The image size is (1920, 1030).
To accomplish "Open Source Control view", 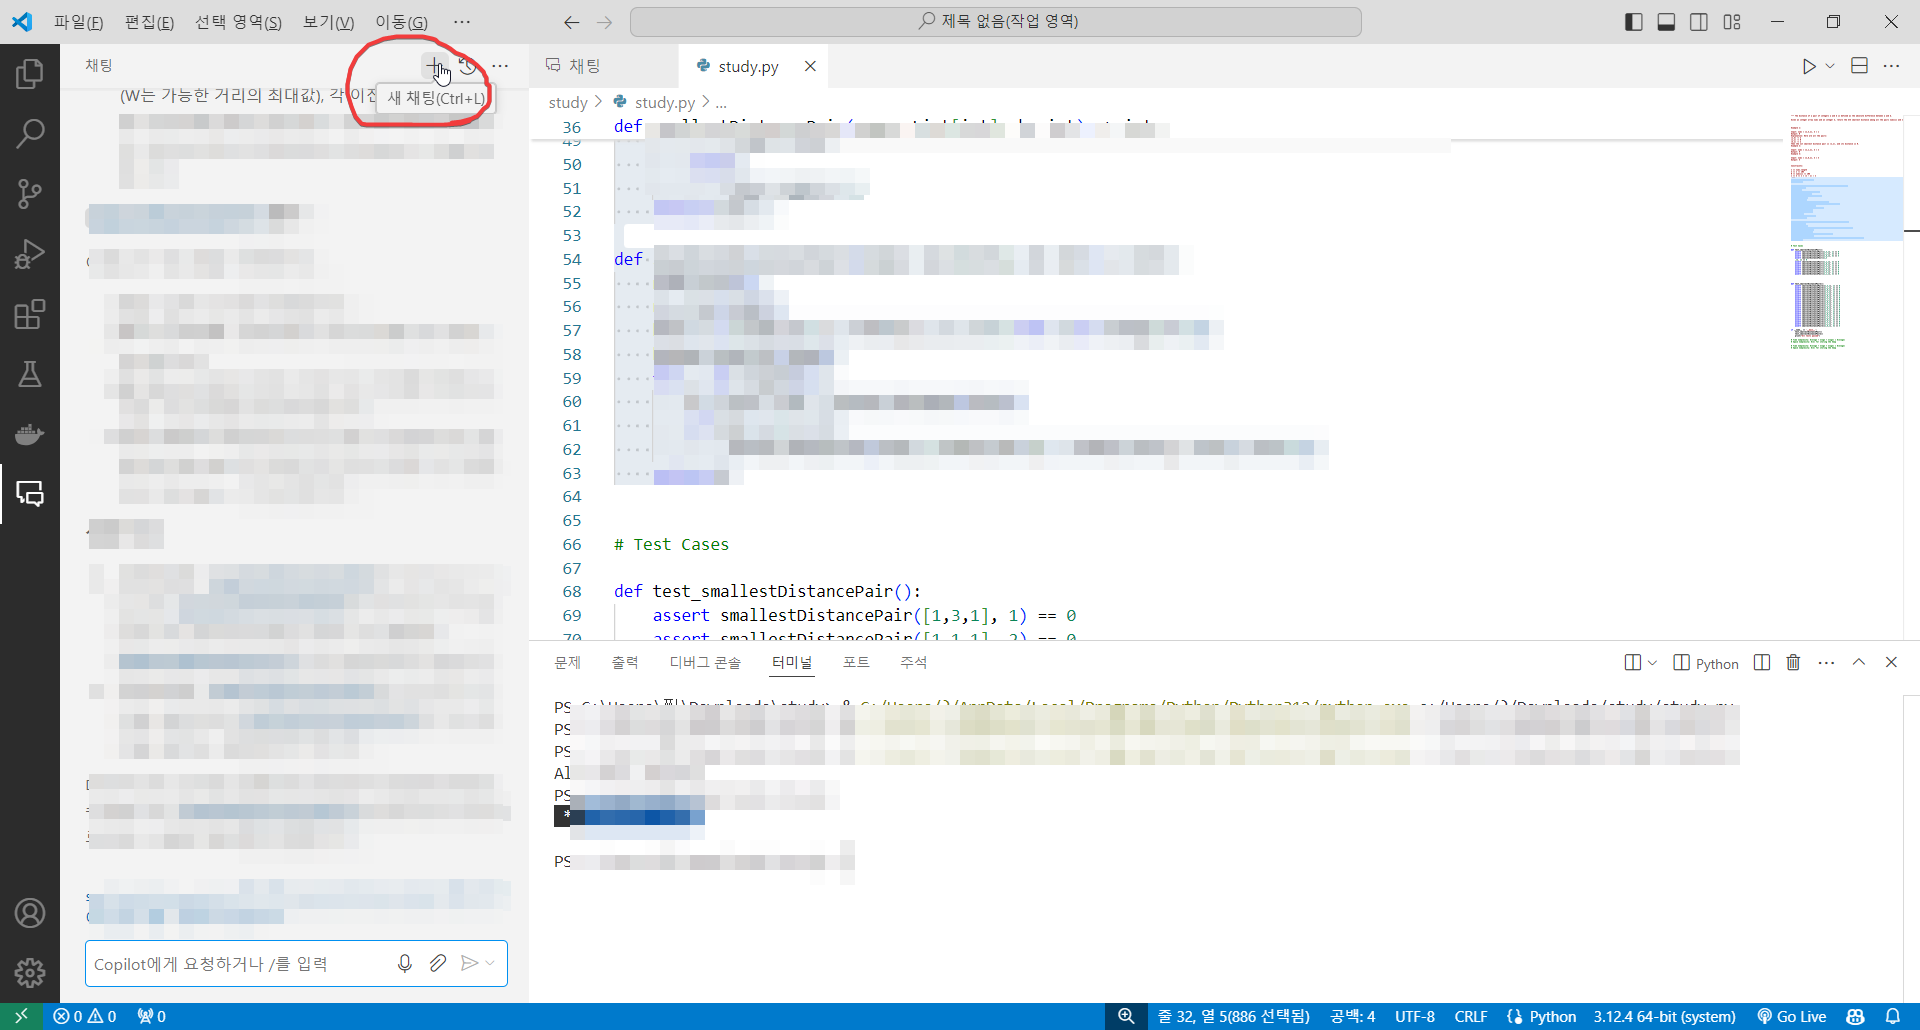I will [30, 193].
